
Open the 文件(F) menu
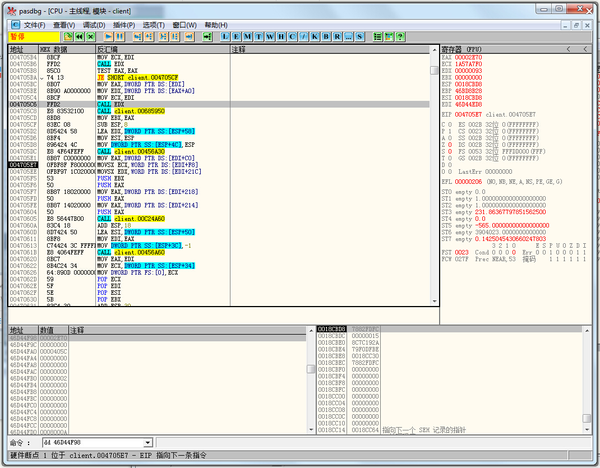33,23
